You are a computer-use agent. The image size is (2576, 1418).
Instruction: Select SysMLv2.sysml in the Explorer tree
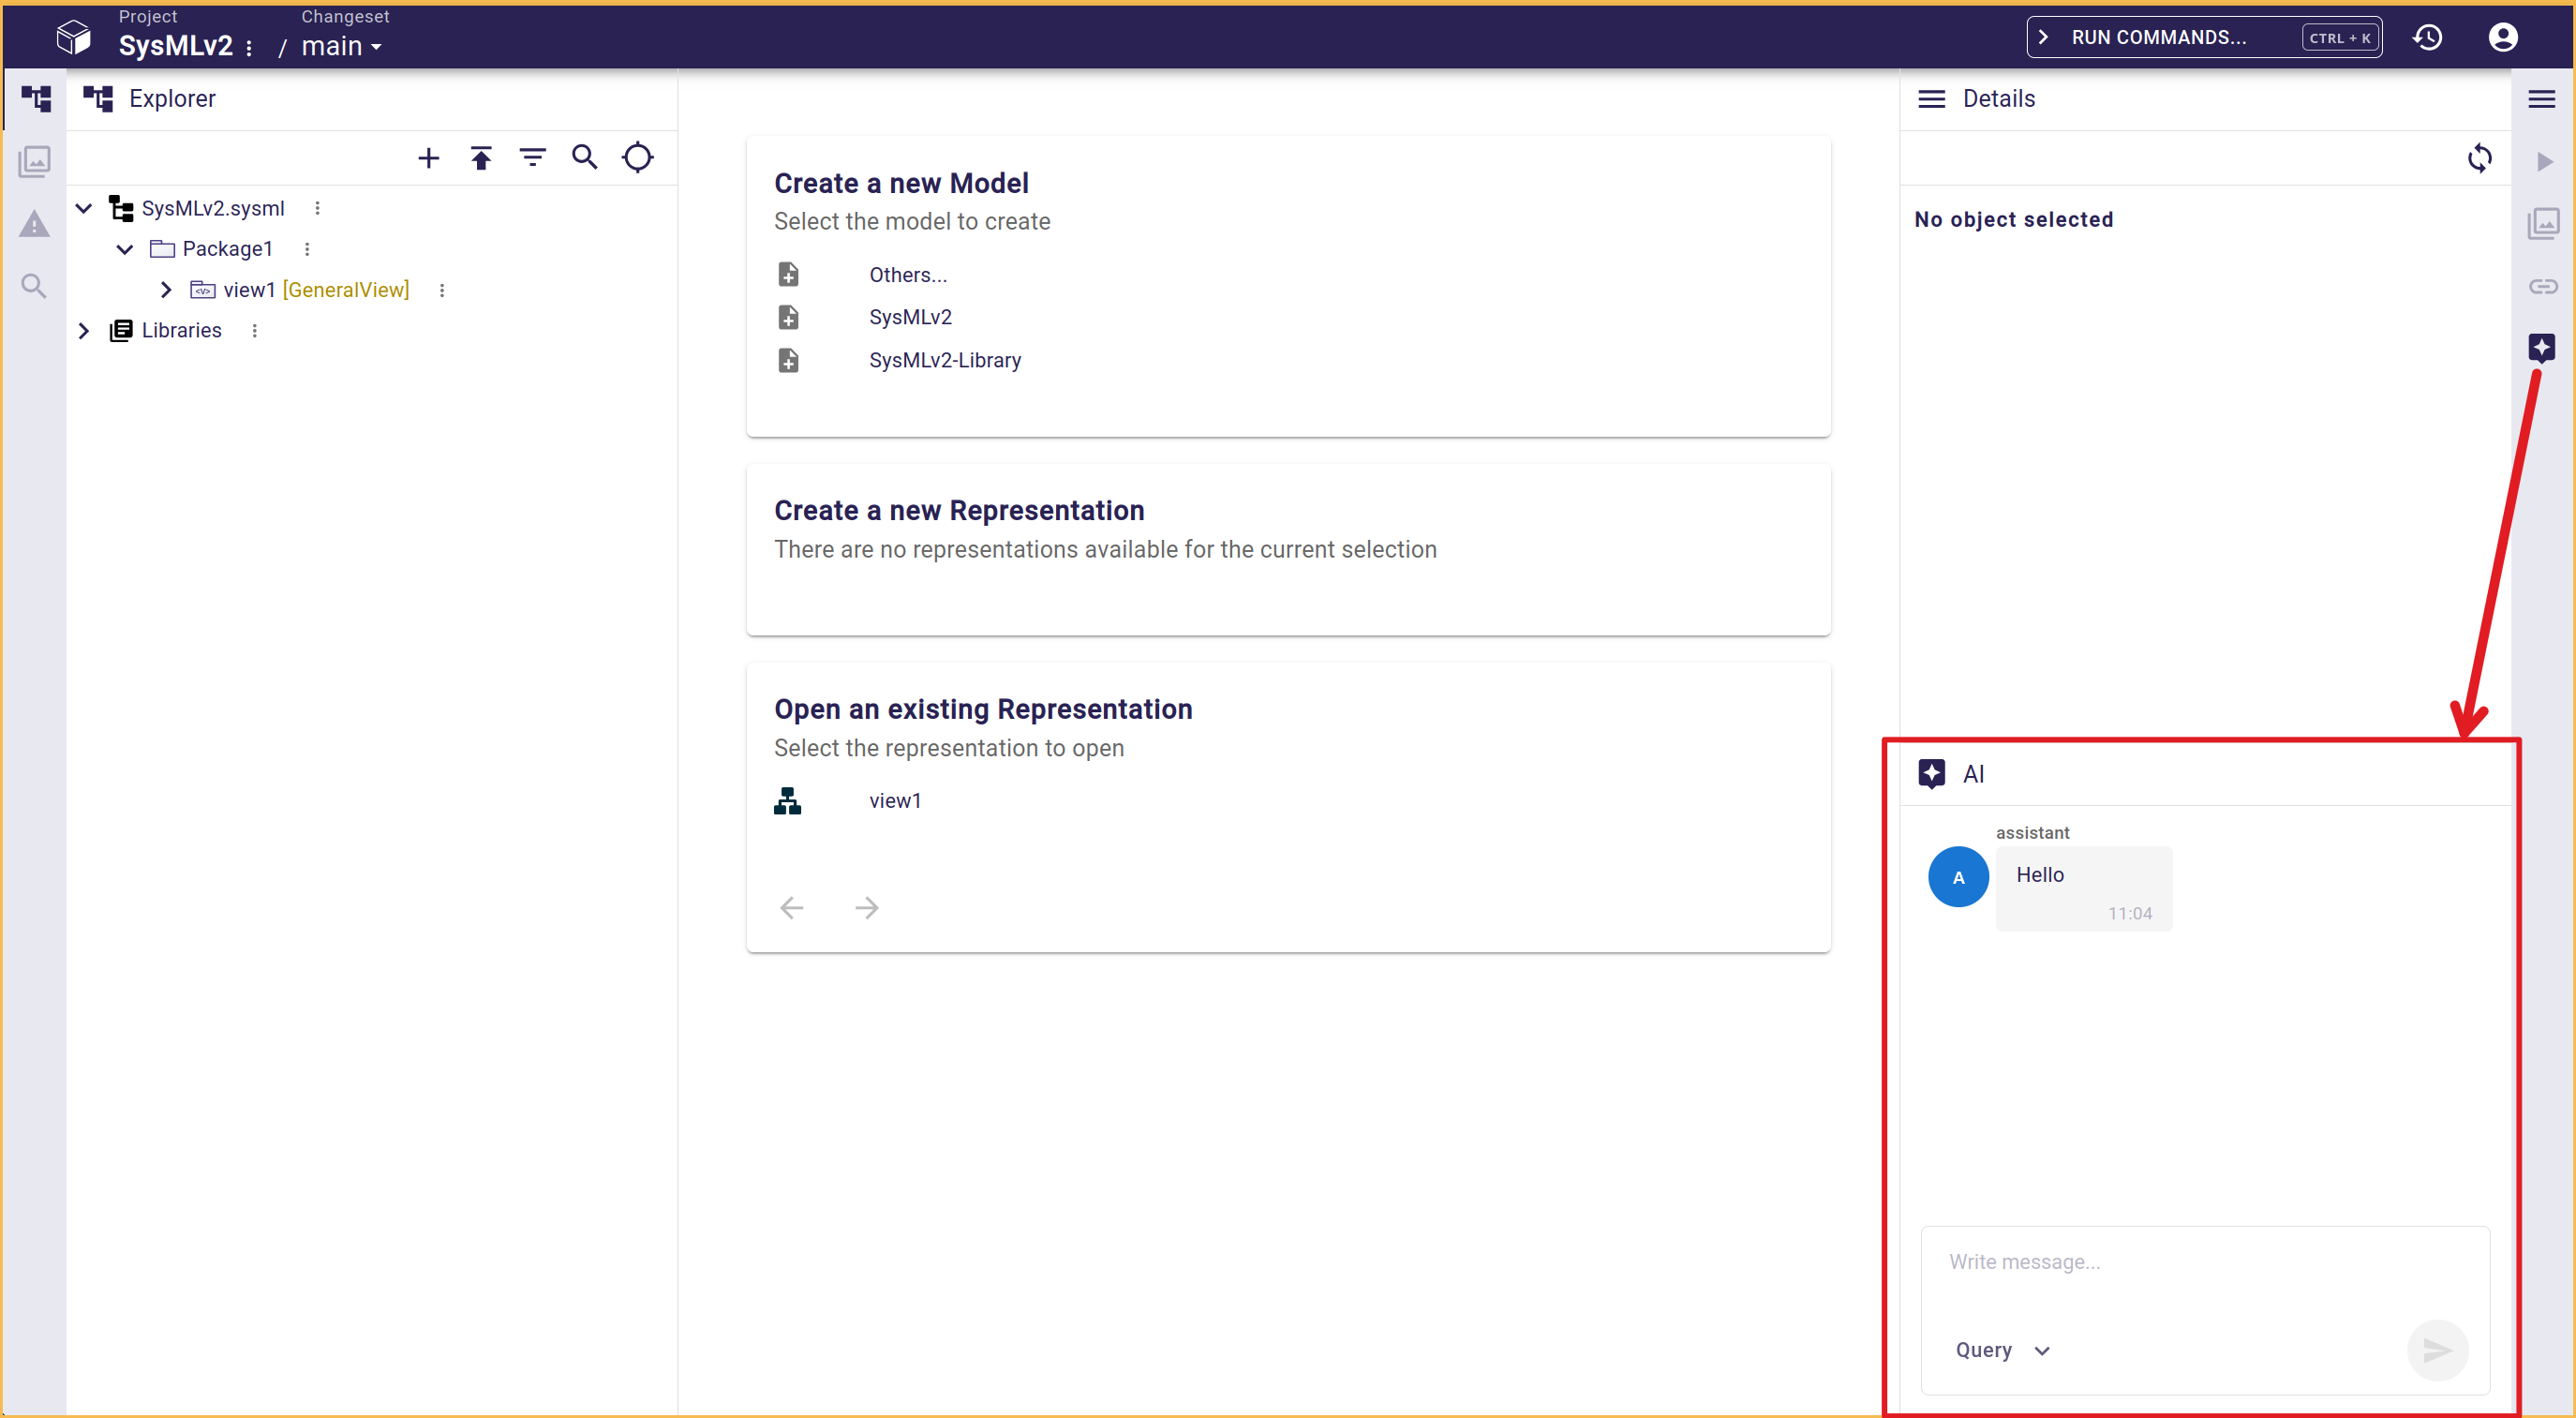pos(213,208)
